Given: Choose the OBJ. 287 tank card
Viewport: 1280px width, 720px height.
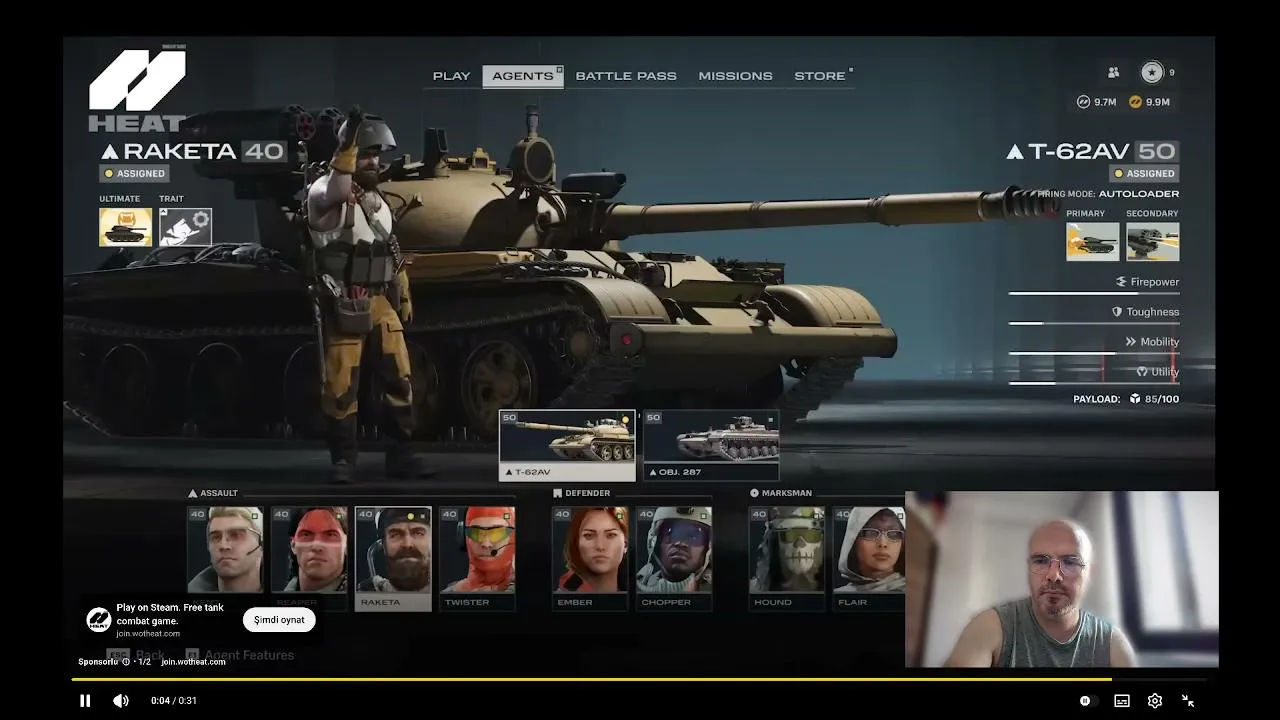Looking at the screenshot, I should tap(711, 446).
